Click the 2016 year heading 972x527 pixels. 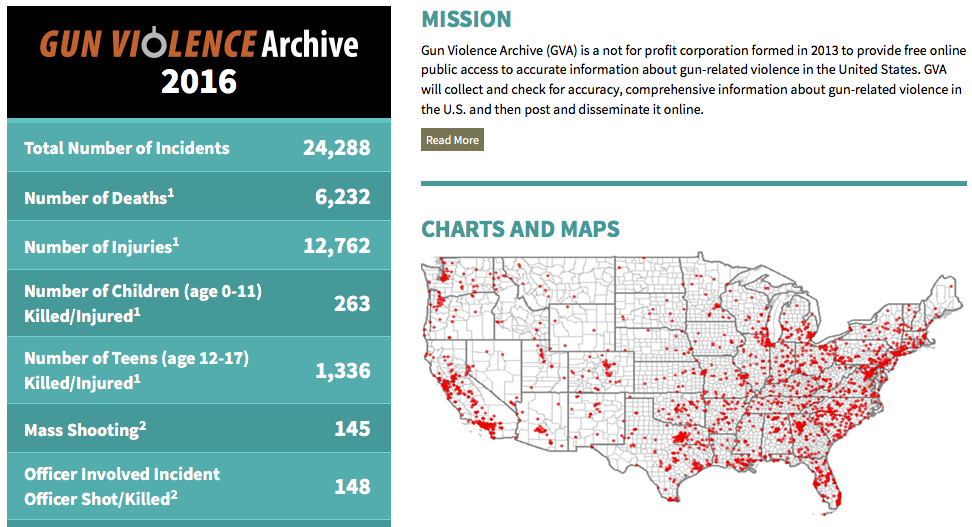click(x=198, y=81)
